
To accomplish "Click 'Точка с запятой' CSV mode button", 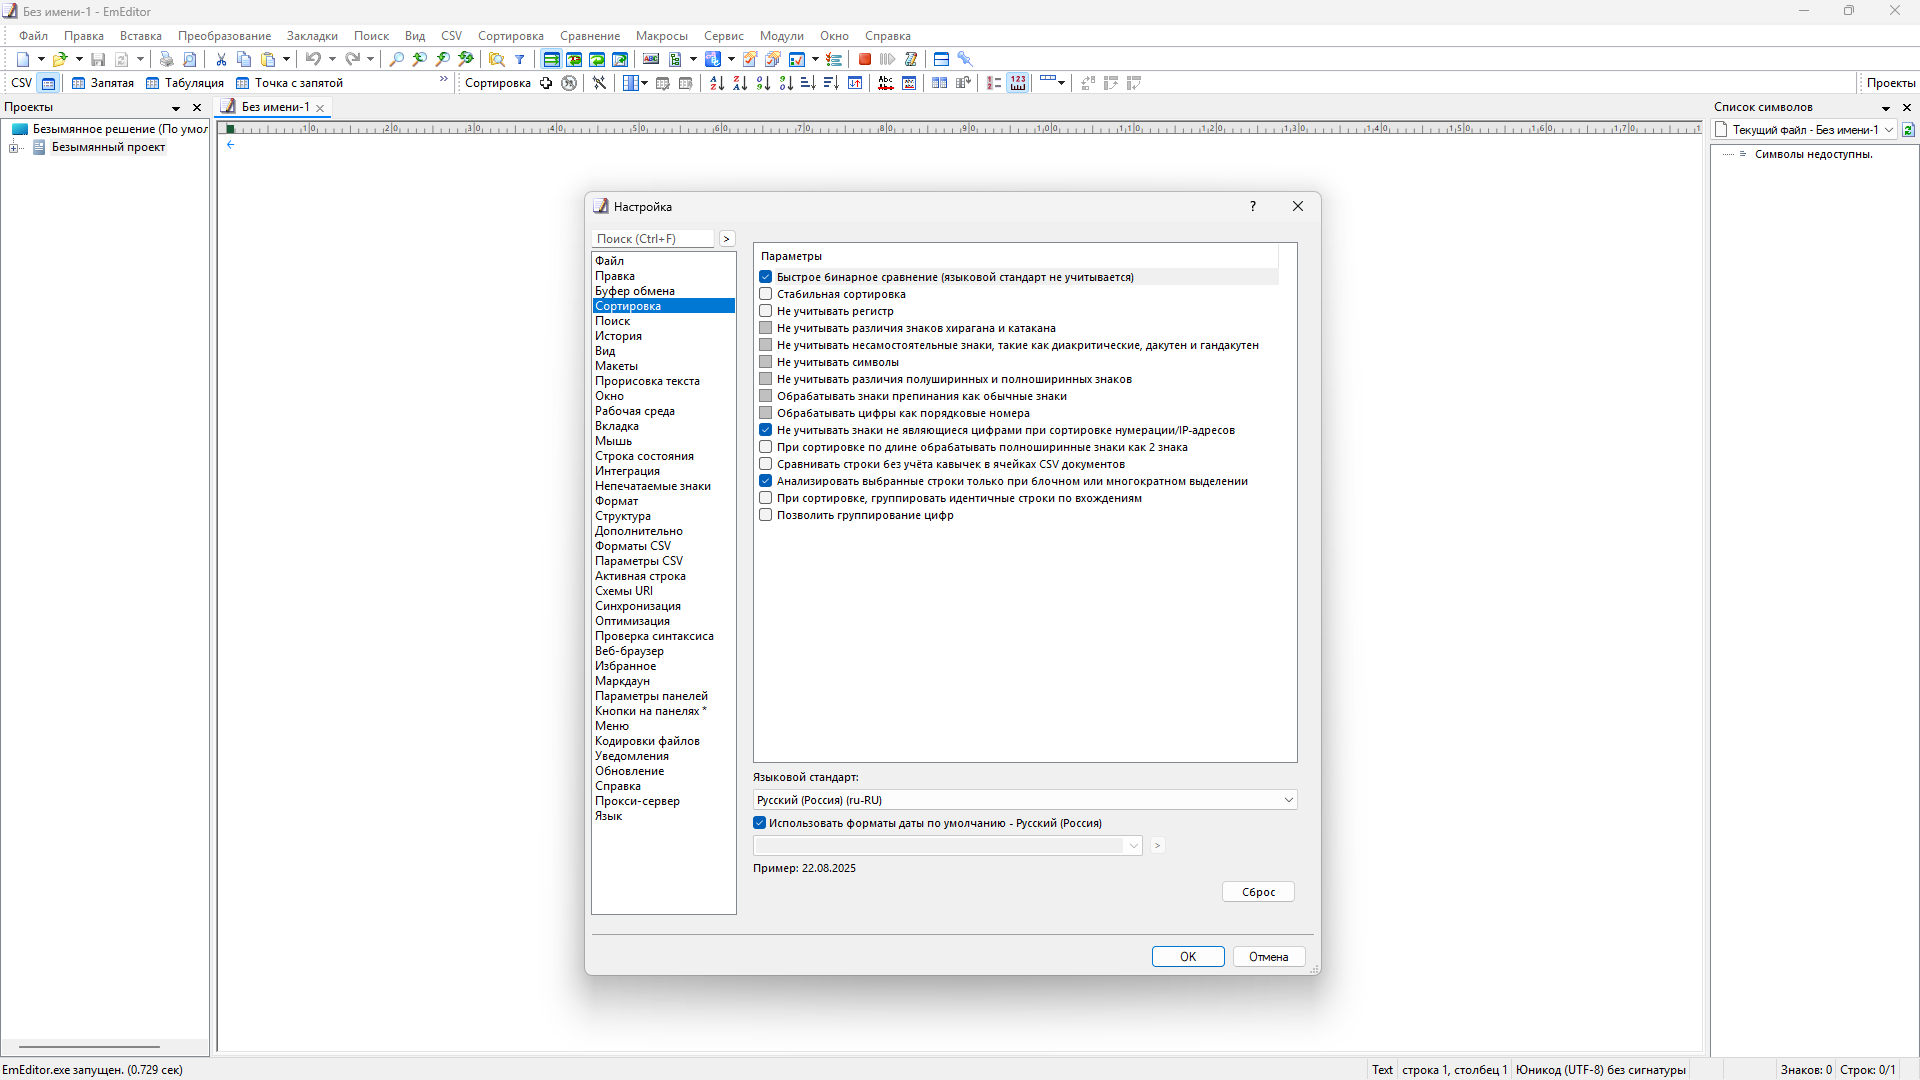I will (x=290, y=83).
